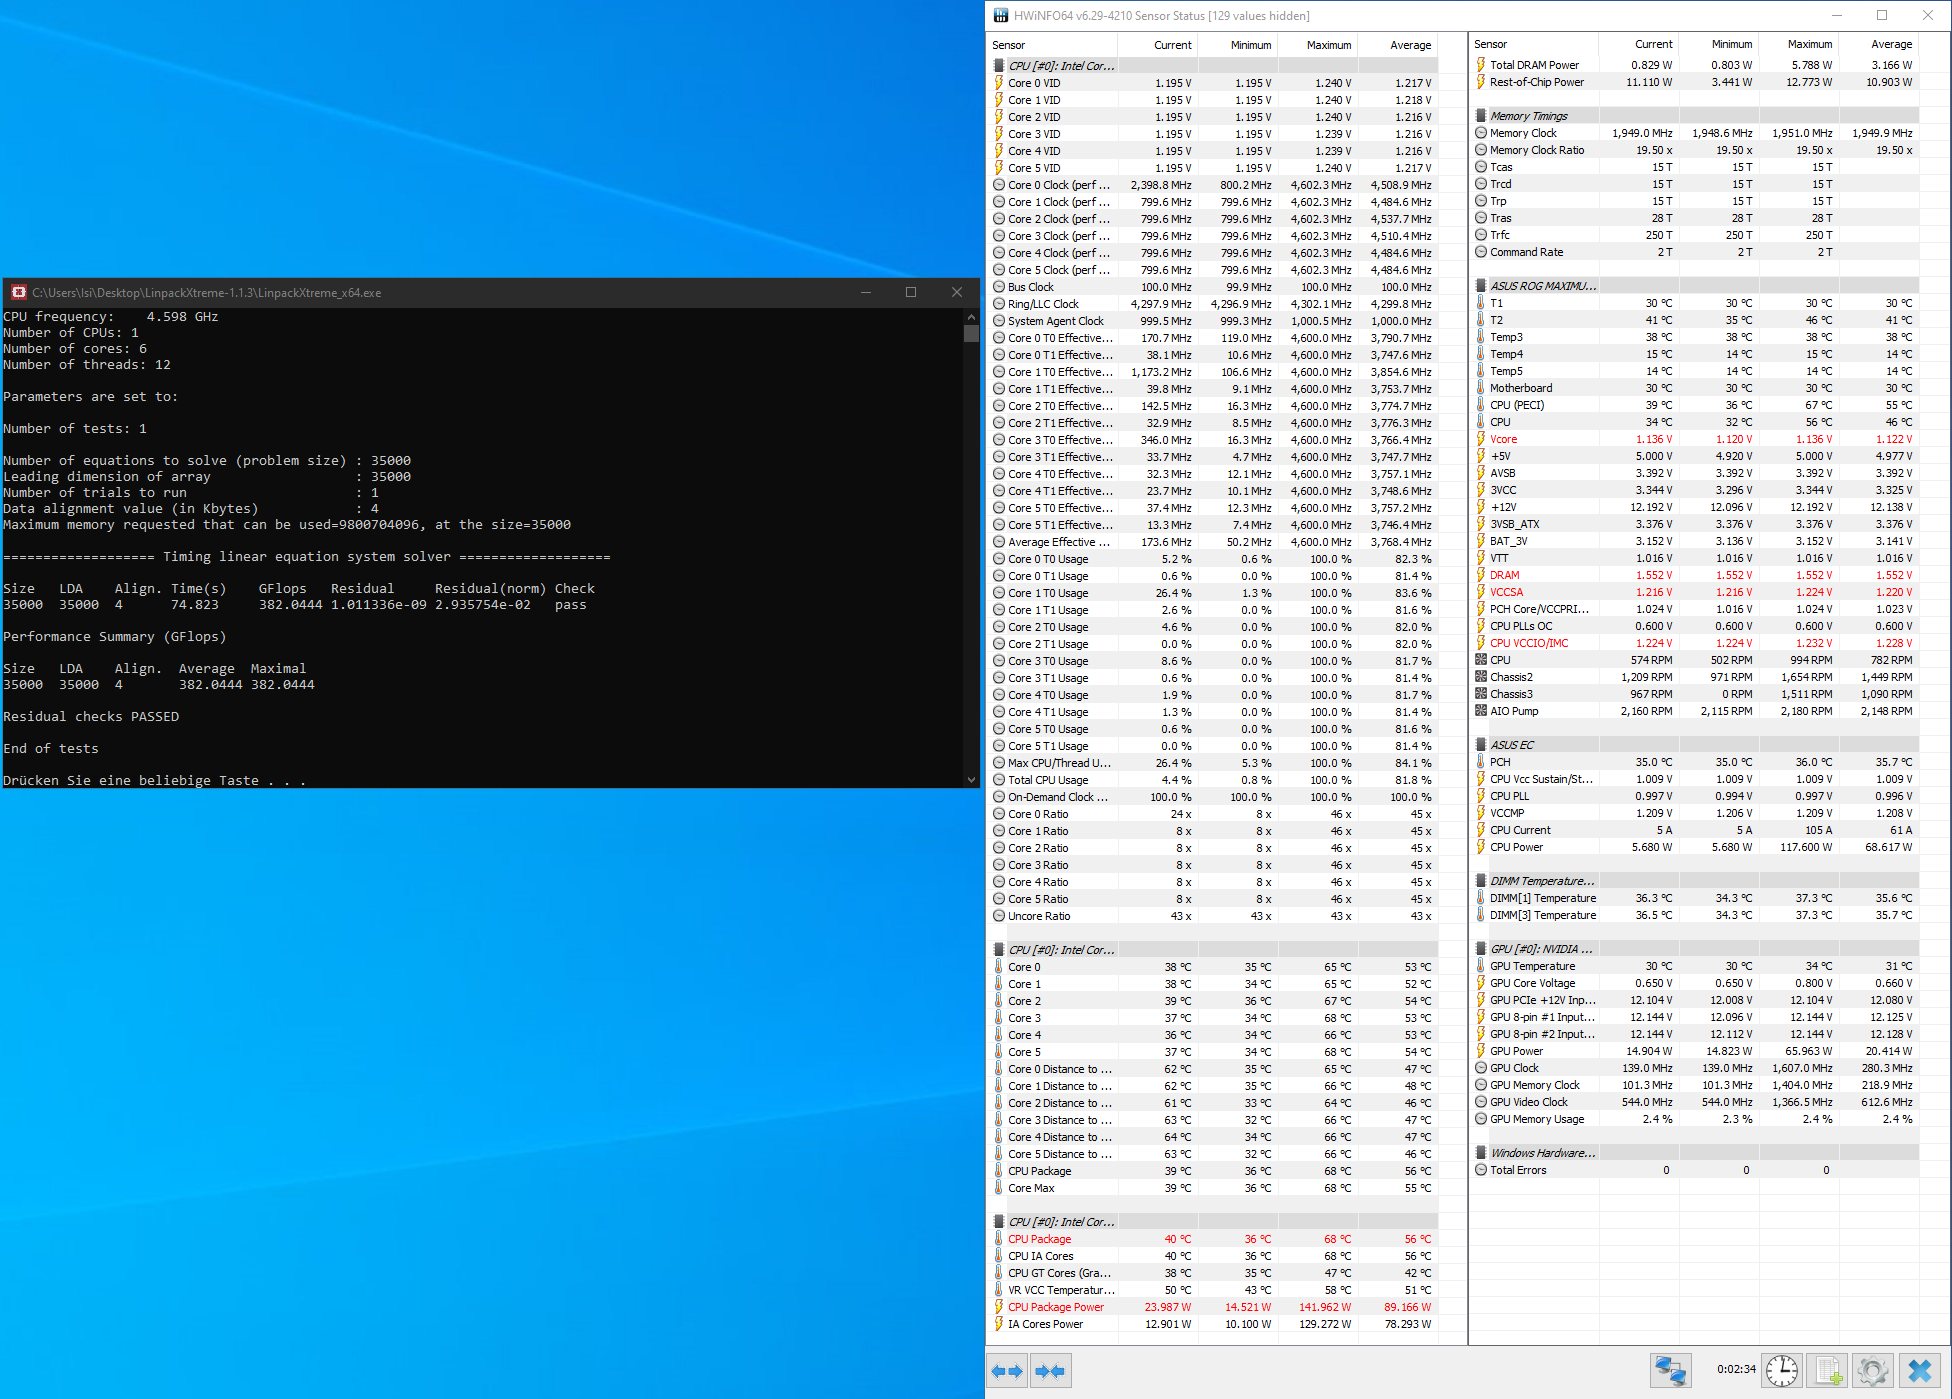Reset min/max values via the clock icon
Viewport: 1952px width, 1399px height.
point(1782,1370)
